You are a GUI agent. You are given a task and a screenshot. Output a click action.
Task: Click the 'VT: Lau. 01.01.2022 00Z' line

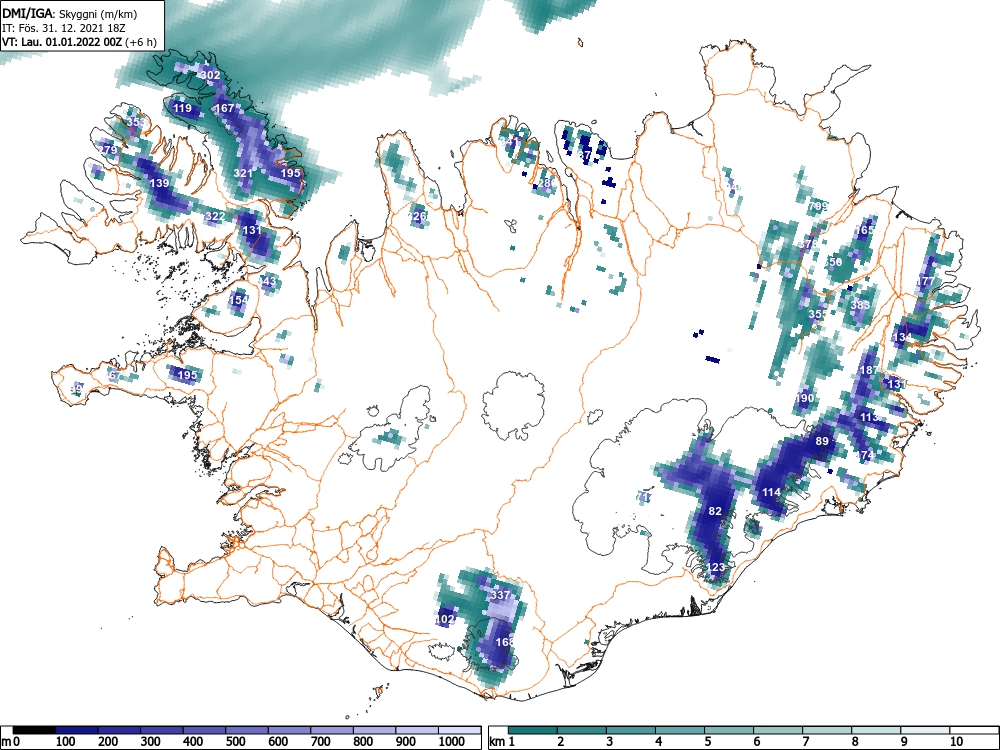pos(62,42)
